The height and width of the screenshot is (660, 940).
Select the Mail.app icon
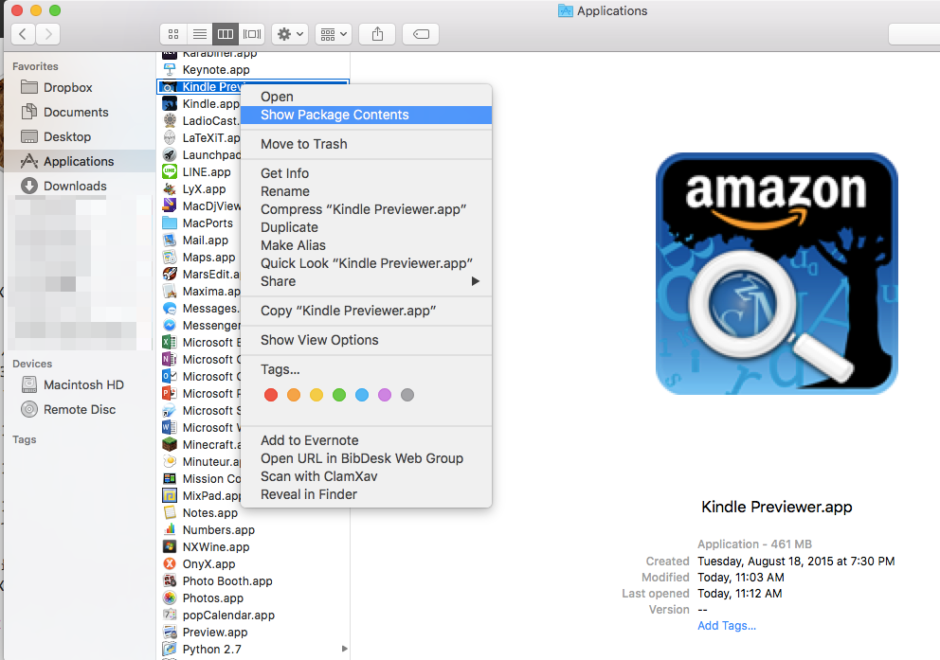(x=170, y=240)
